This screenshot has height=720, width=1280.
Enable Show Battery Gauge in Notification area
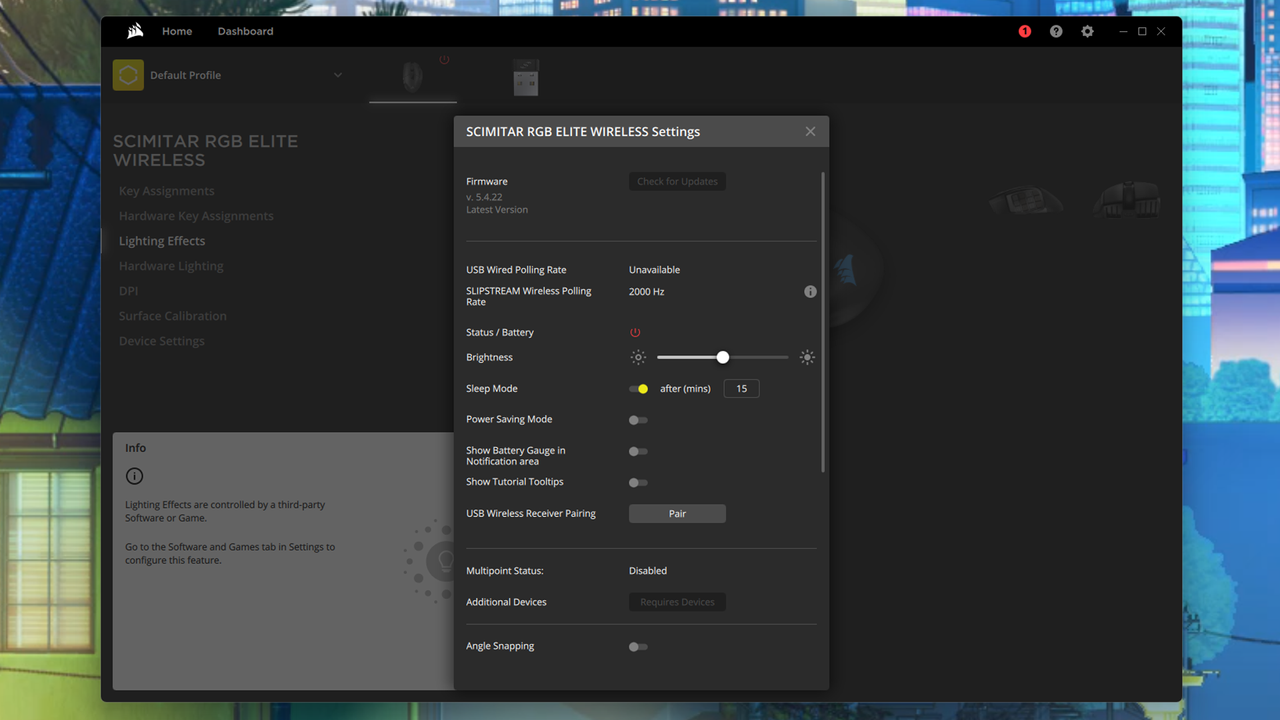pos(638,452)
